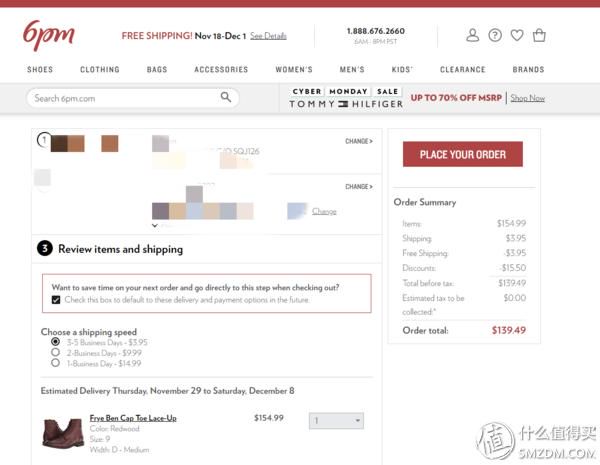Click the search magnifier icon

(x=226, y=97)
